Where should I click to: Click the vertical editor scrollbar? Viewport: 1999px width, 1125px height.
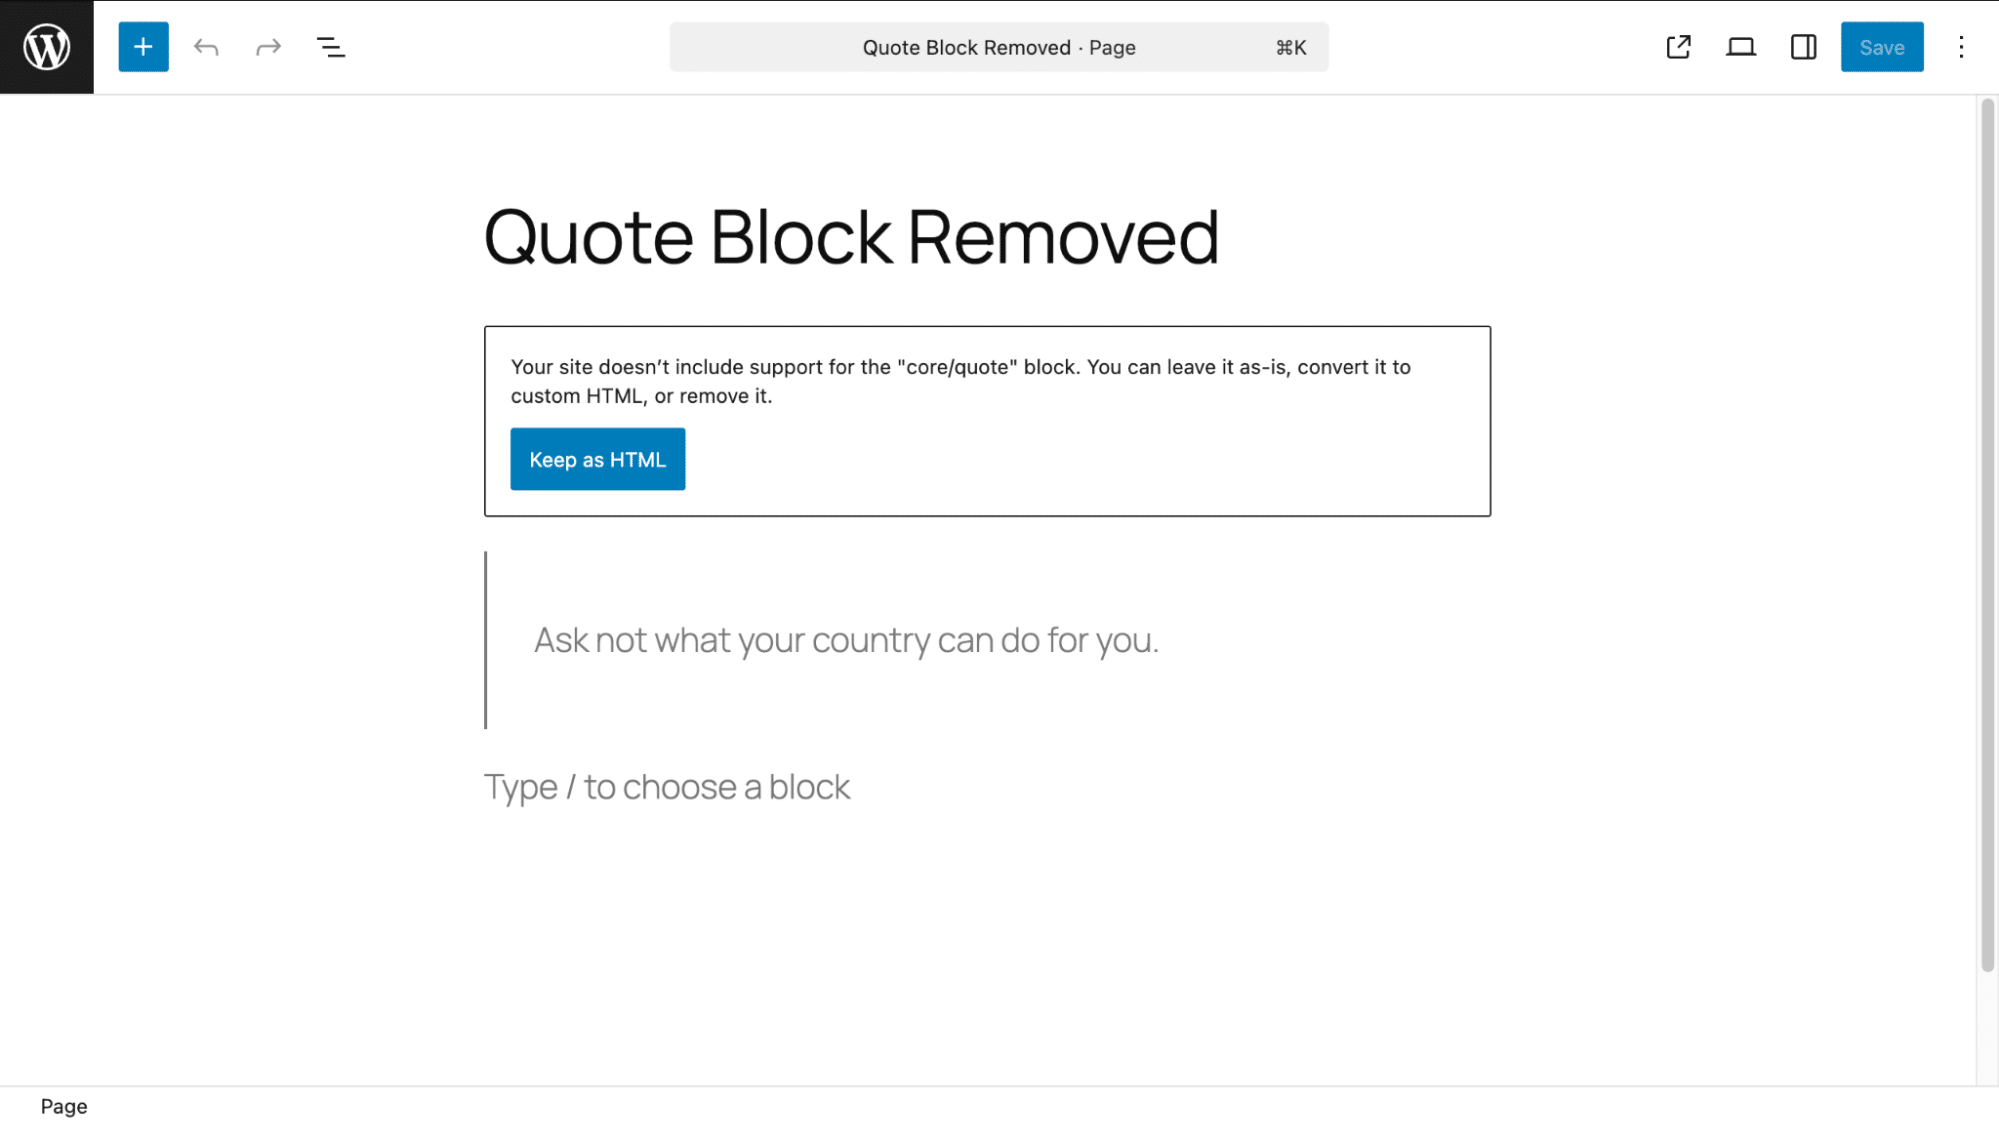click(x=1987, y=535)
